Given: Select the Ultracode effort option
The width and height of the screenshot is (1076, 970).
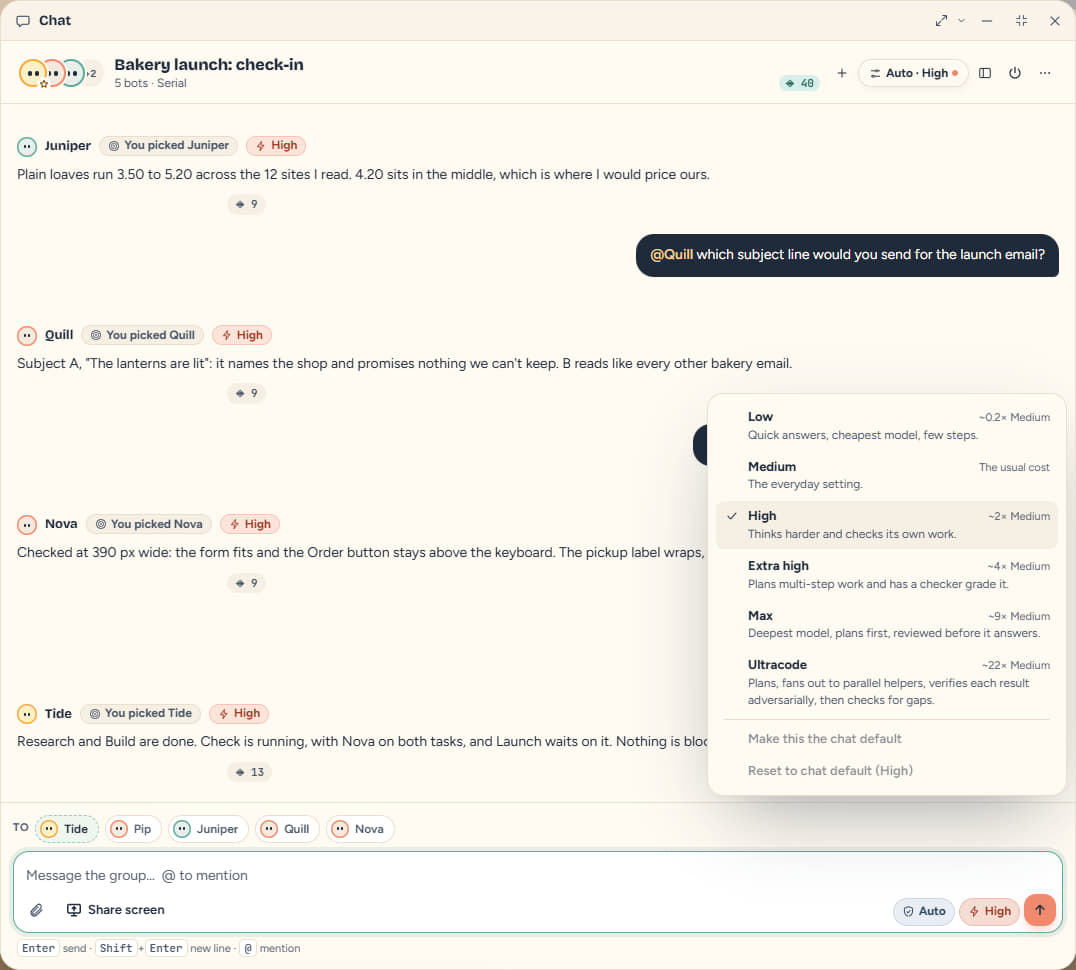Looking at the screenshot, I should [886, 682].
